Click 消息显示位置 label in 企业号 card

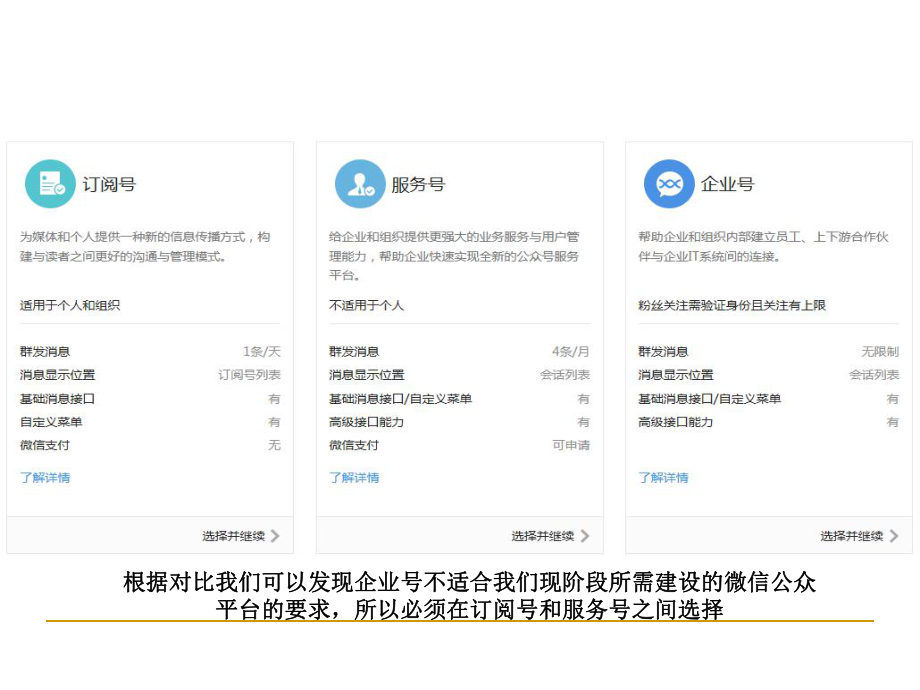coord(676,374)
